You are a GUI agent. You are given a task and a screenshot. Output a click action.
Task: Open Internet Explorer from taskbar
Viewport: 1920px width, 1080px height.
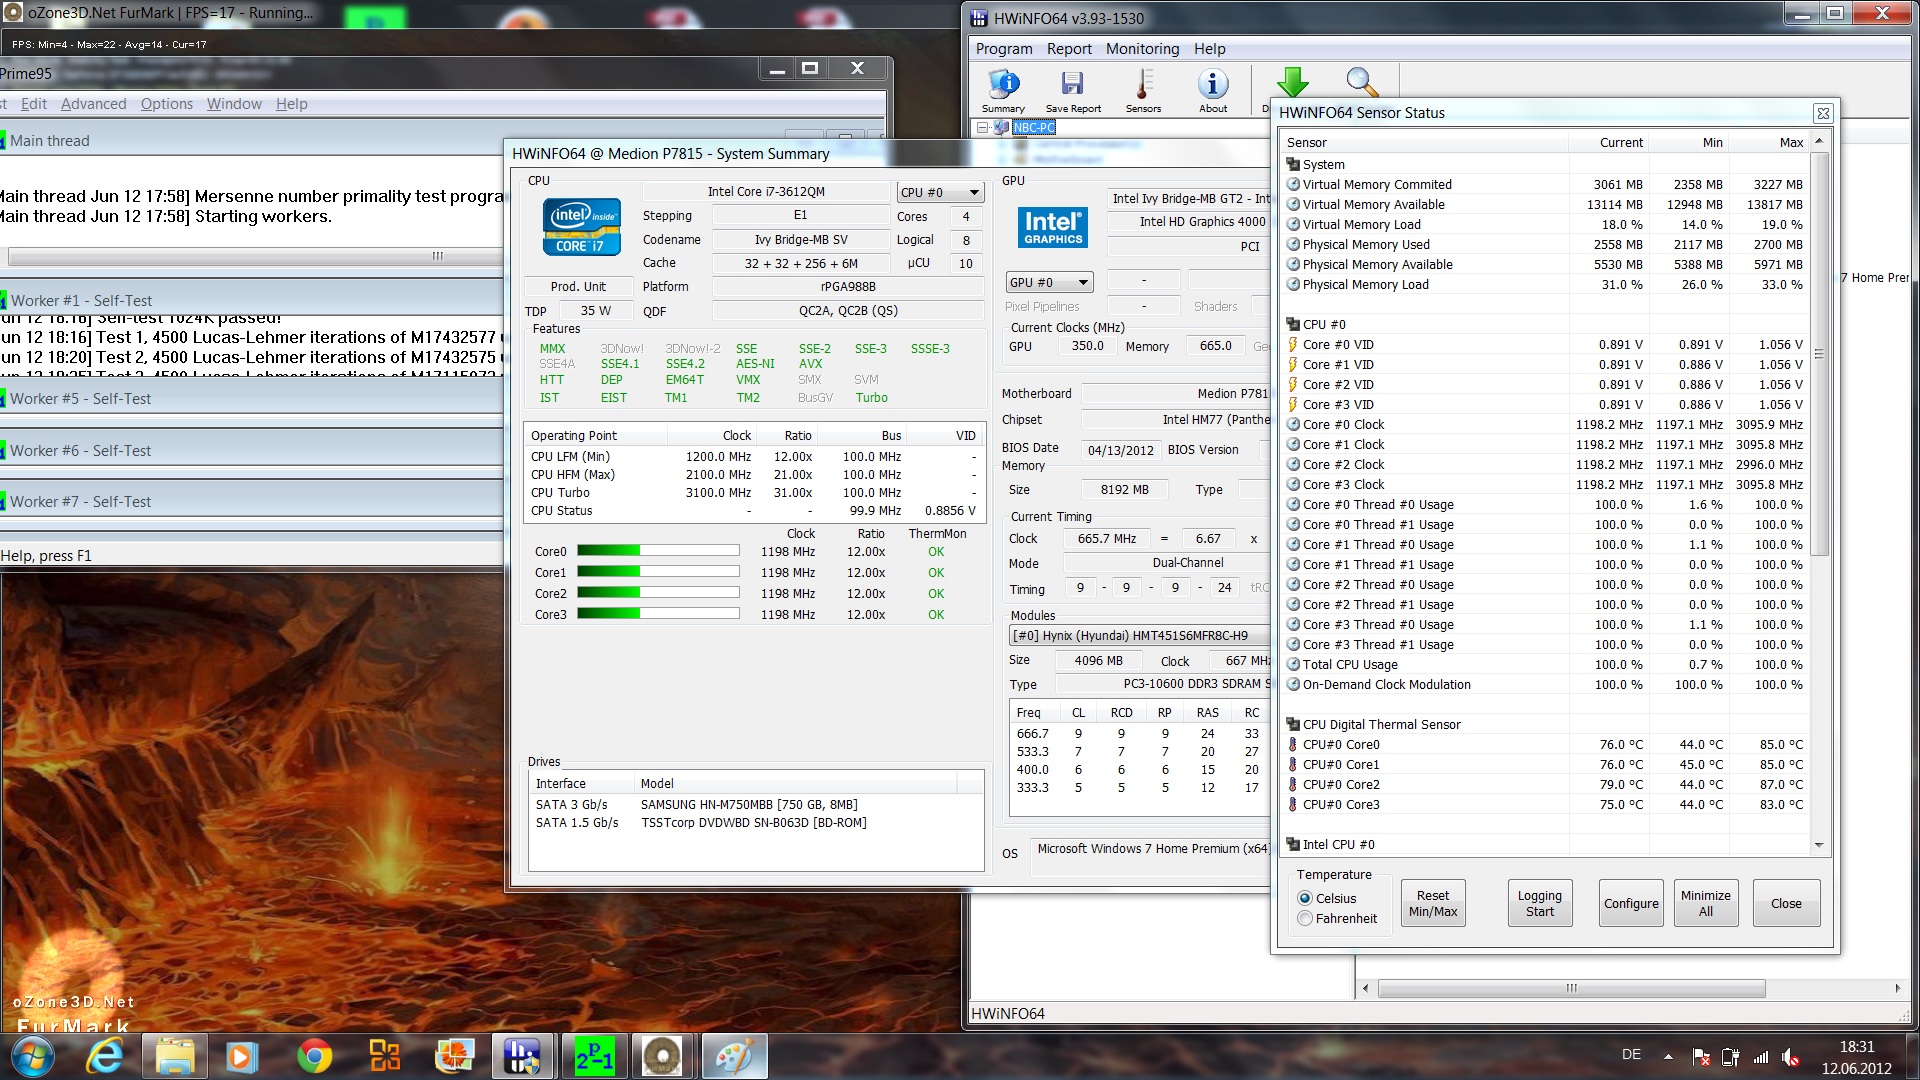(x=105, y=1056)
